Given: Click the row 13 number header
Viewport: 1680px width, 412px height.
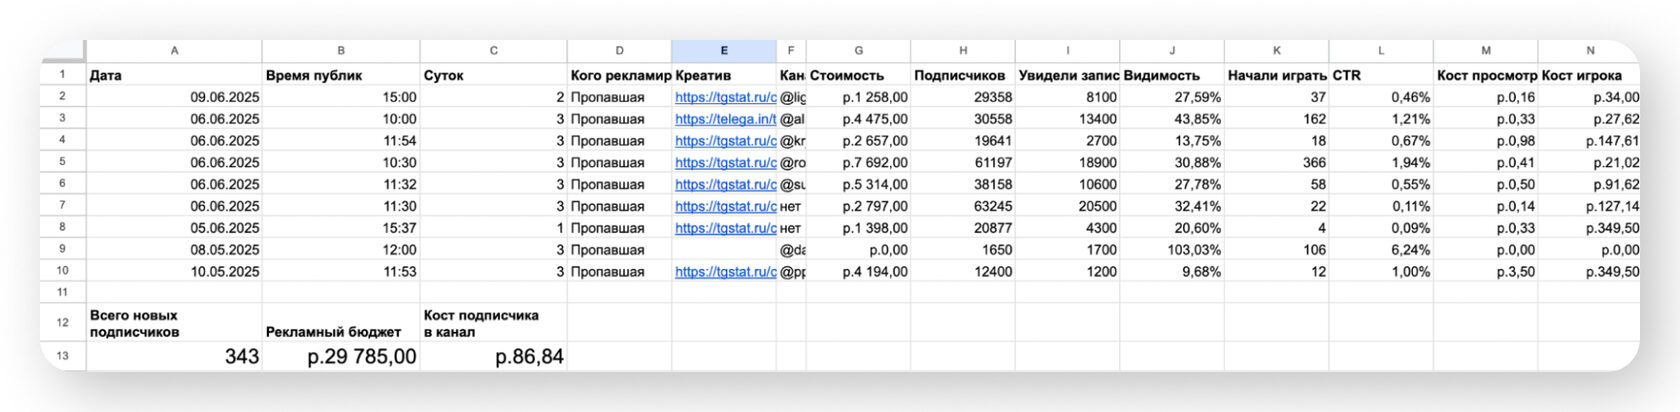Looking at the screenshot, I should tap(62, 356).
